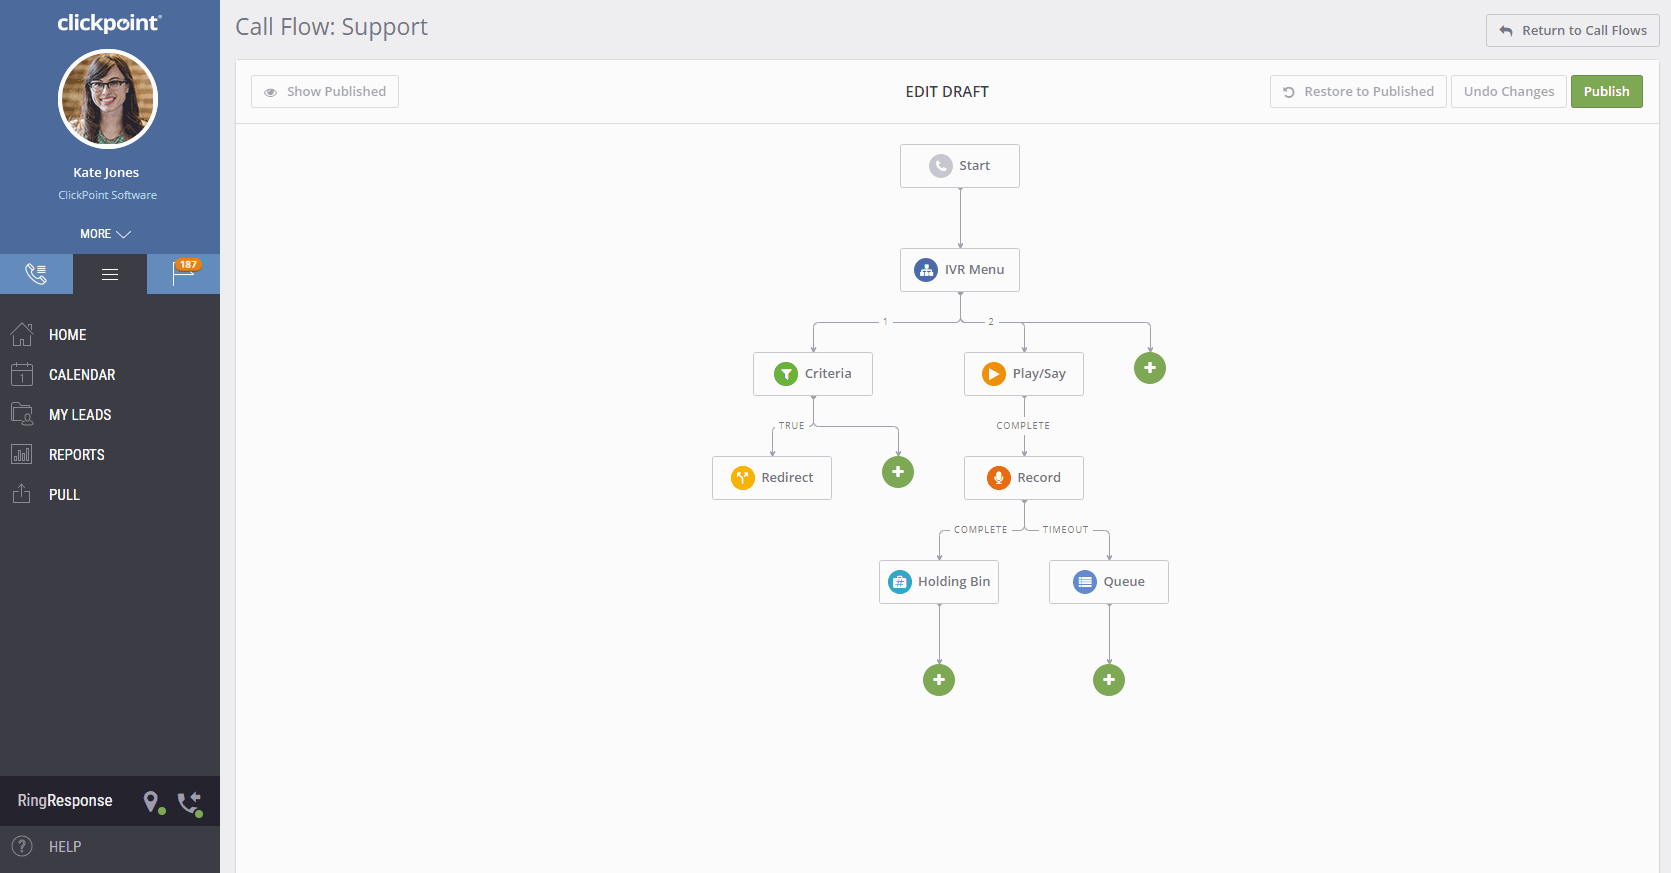Open the hamburger list menu tab
The height and width of the screenshot is (873, 1671).
click(x=110, y=274)
